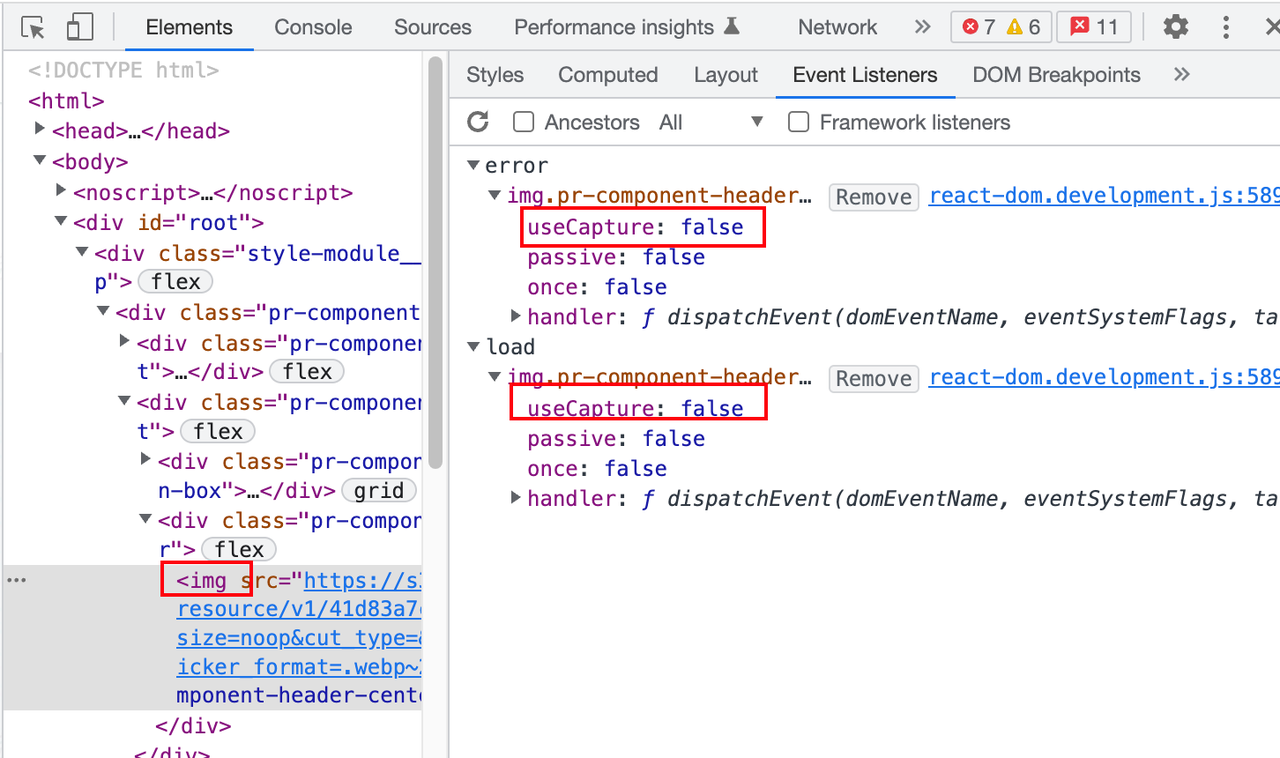Show more DevTools tabs chevron
The height and width of the screenshot is (758, 1280).
point(923,27)
